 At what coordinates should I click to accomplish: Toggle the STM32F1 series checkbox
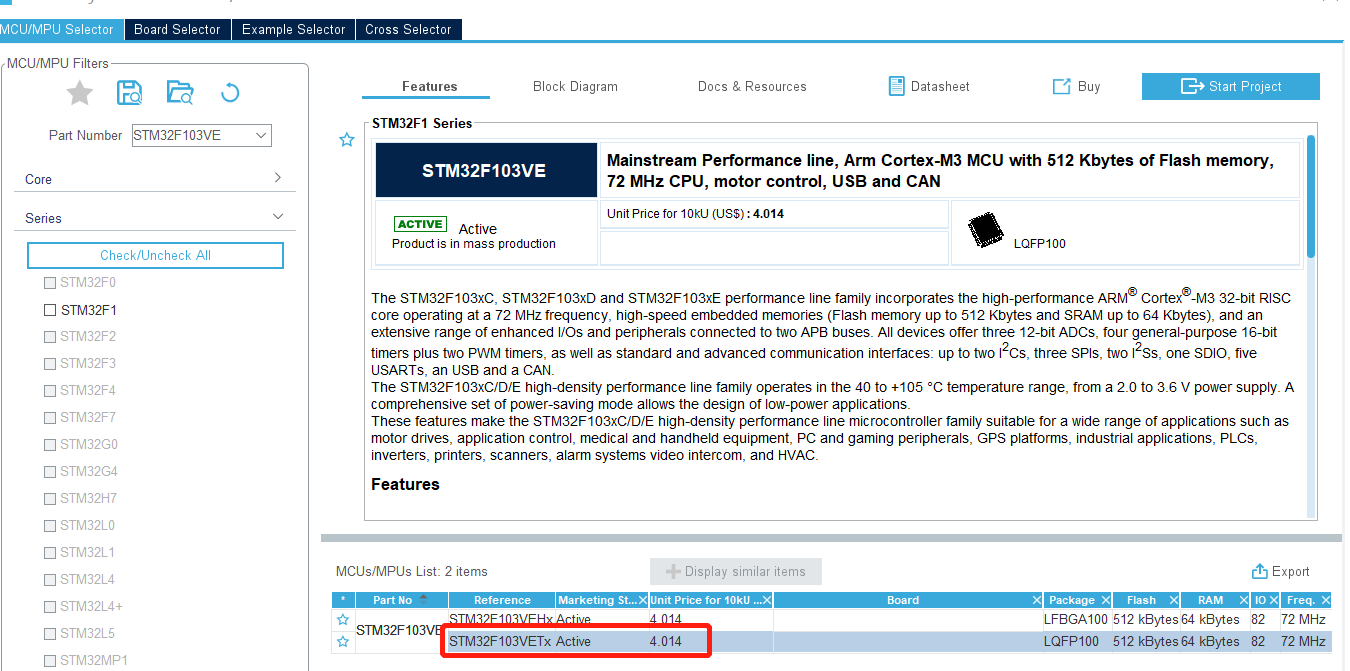(50, 310)
